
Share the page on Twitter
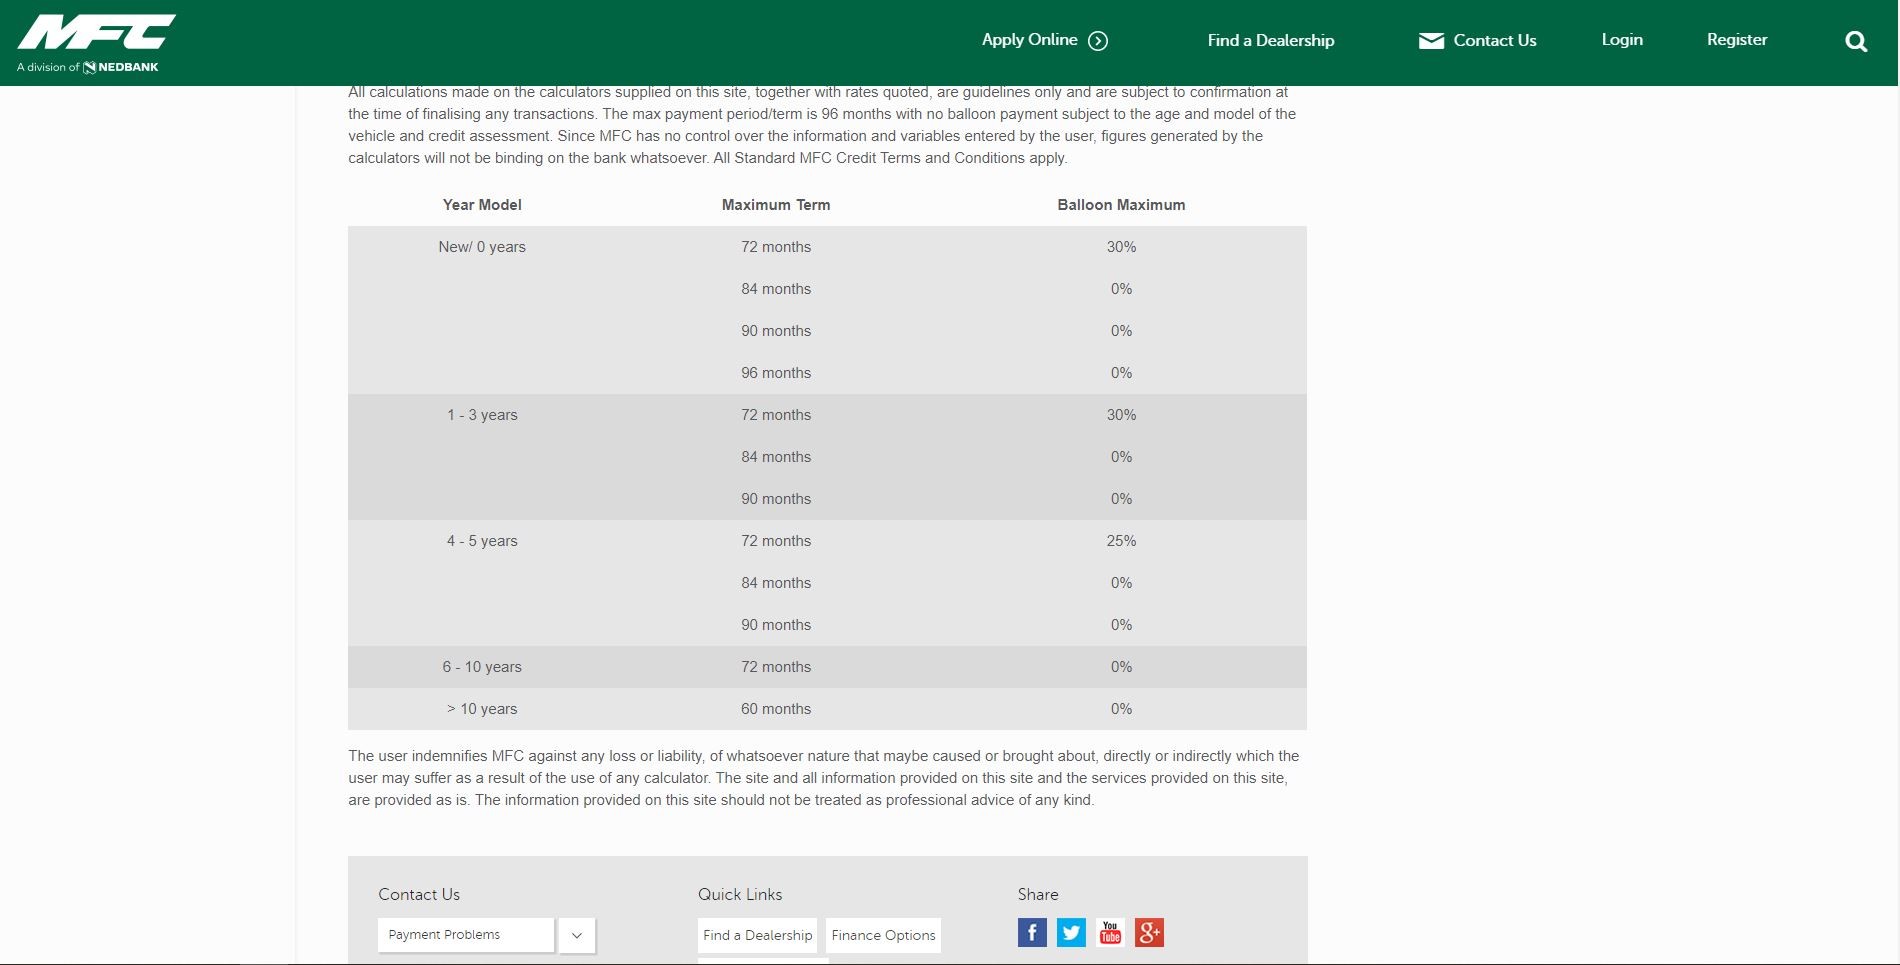click(x=1071, y=933)
